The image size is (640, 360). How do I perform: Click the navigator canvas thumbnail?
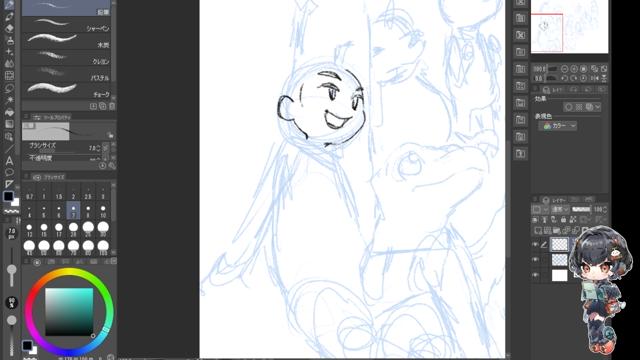(569, 27)
